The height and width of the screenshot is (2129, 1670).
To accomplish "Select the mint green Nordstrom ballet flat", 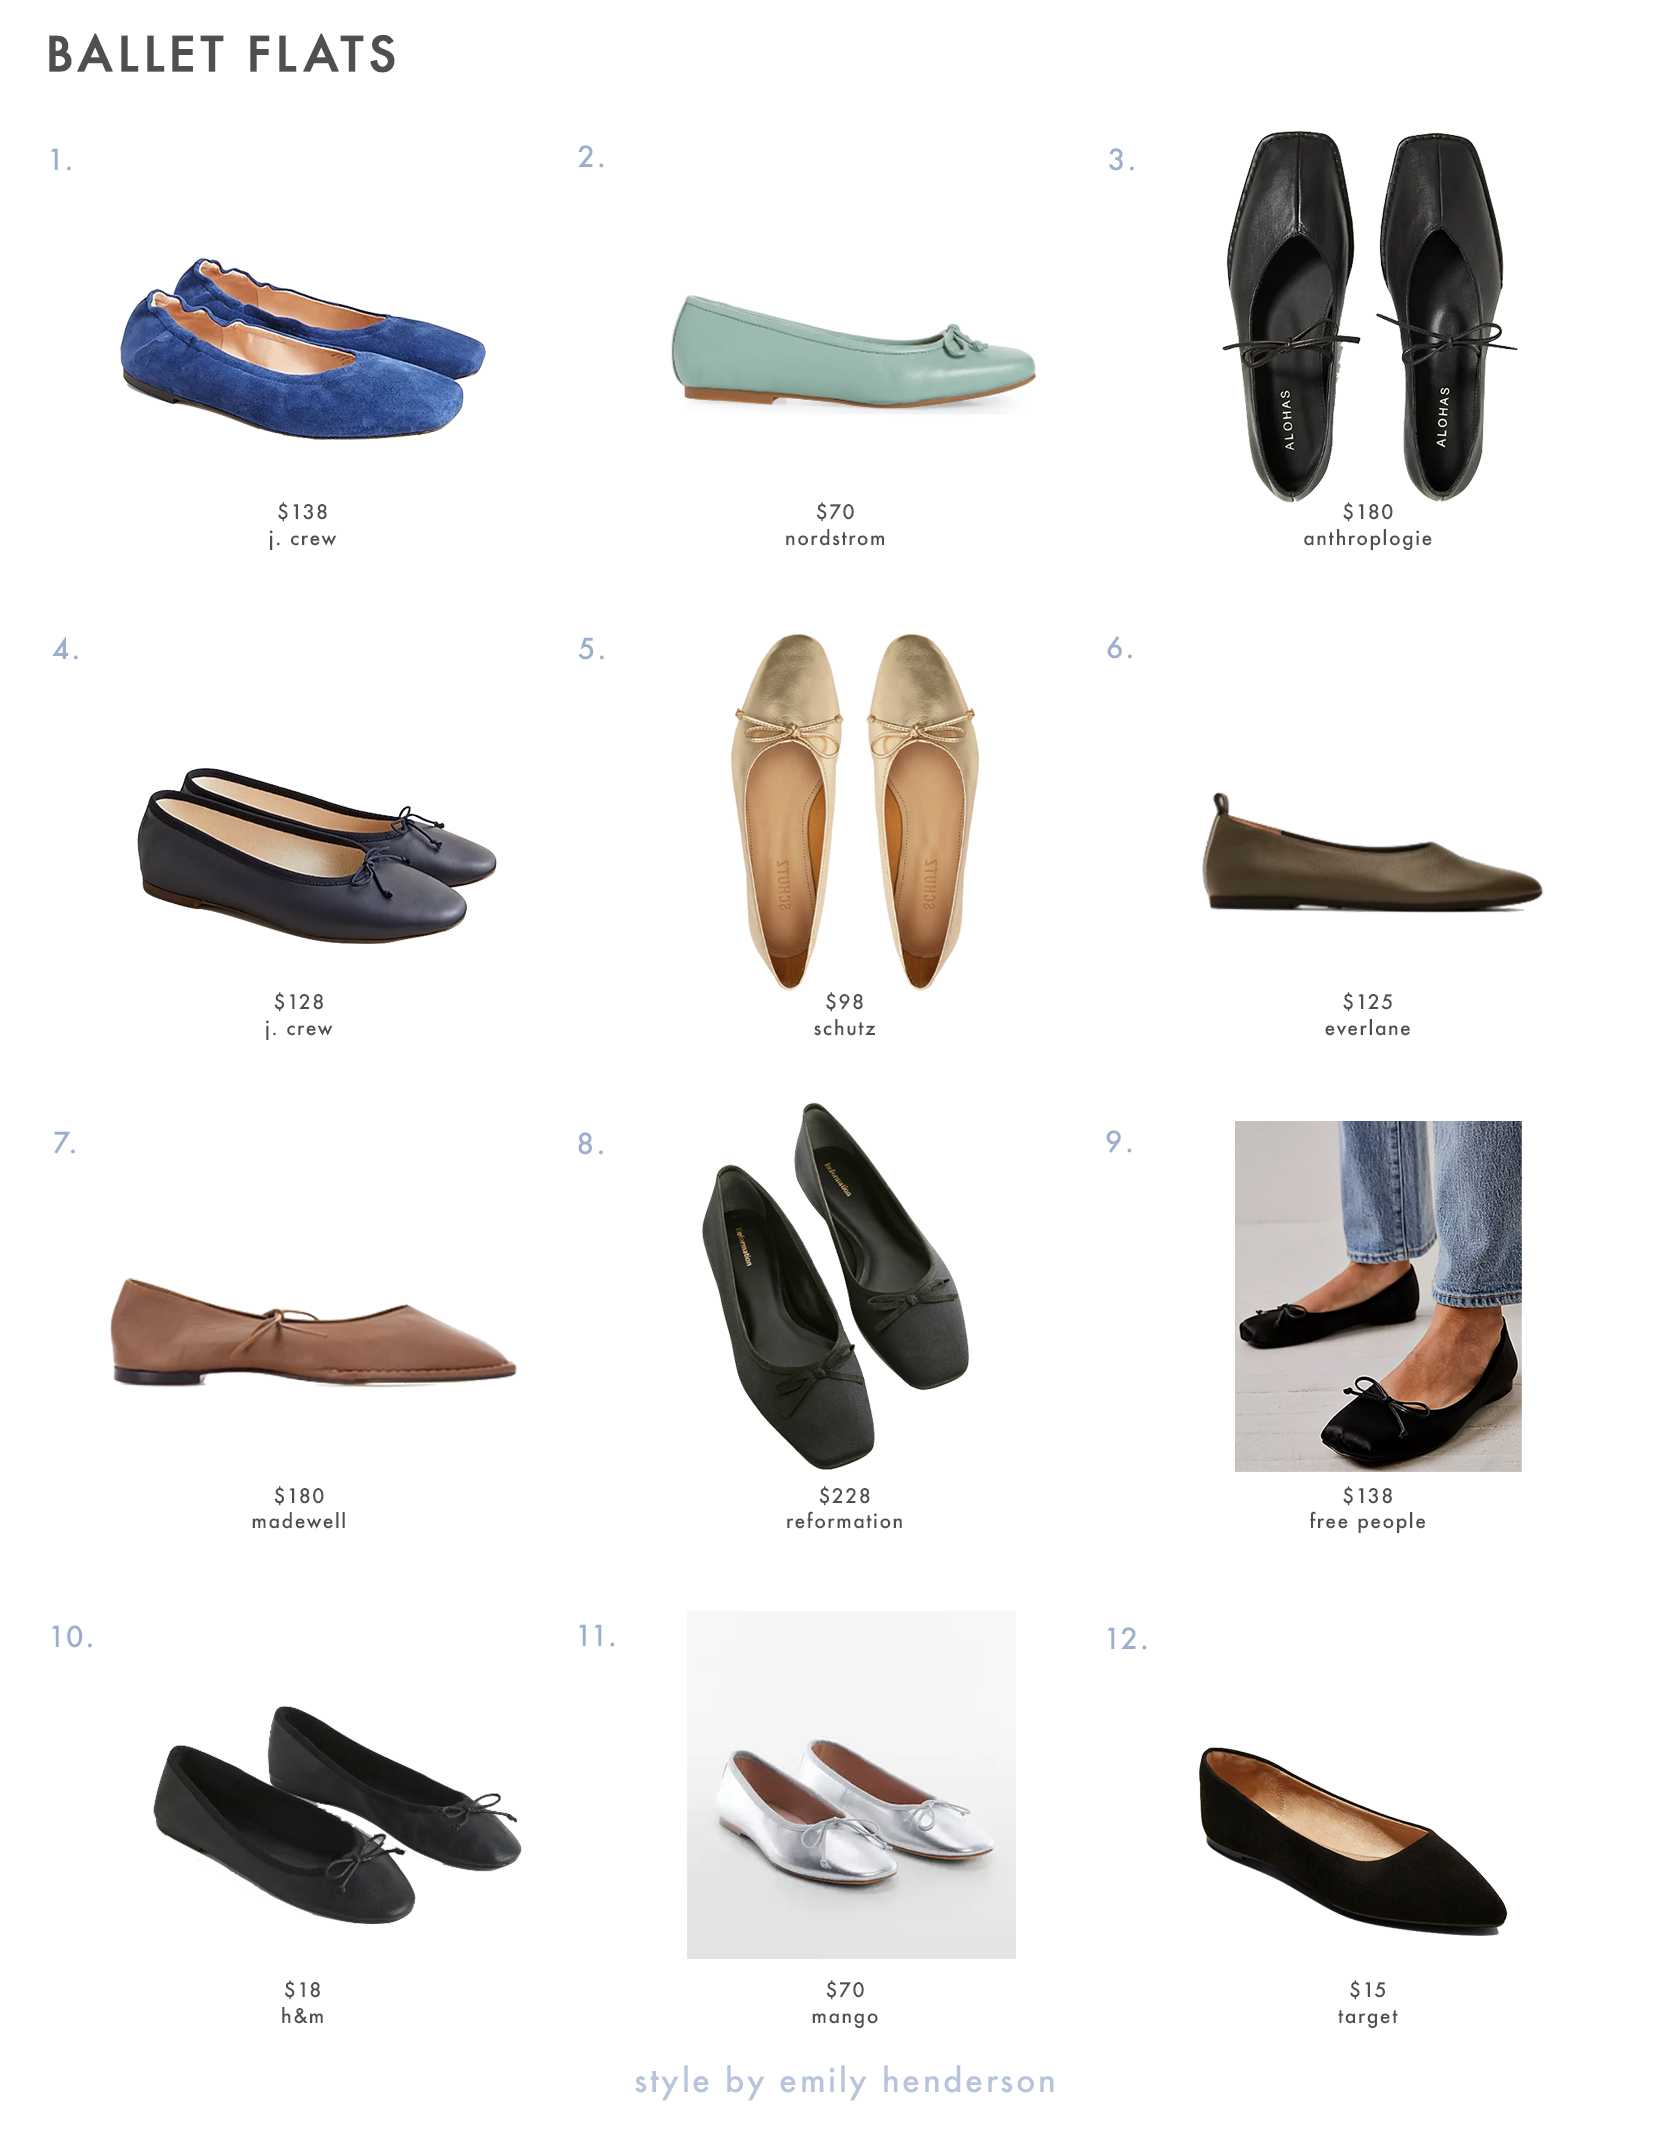I will pyautogui.click(x=853, y=350).
